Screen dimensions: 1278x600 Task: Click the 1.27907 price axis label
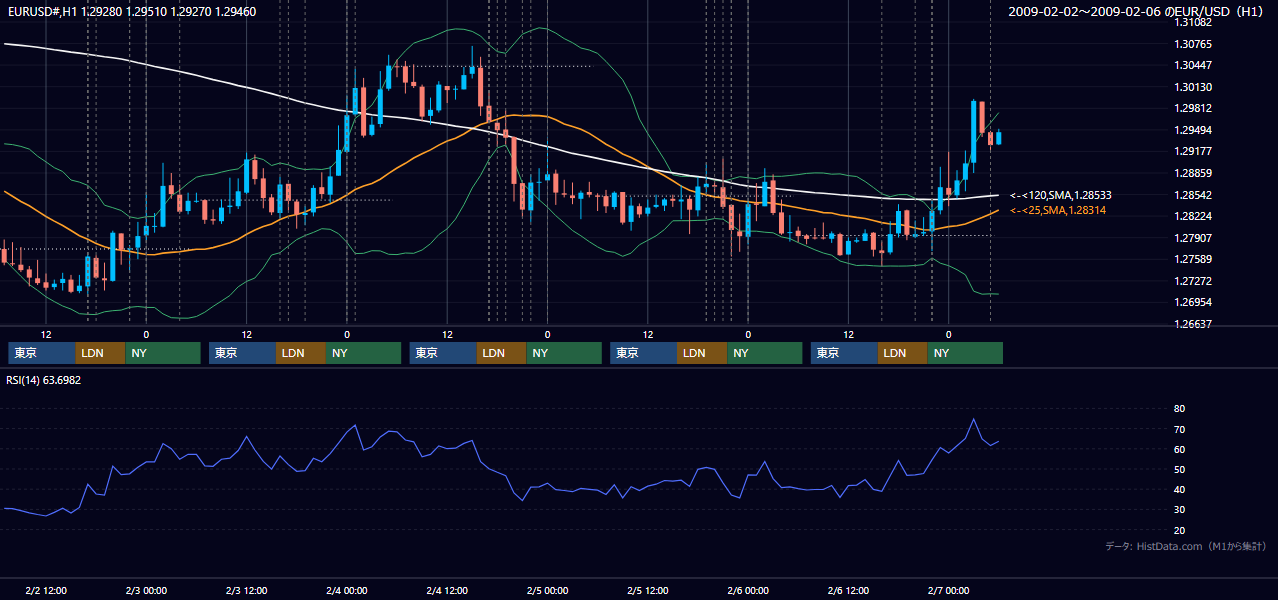point(1193,238)
